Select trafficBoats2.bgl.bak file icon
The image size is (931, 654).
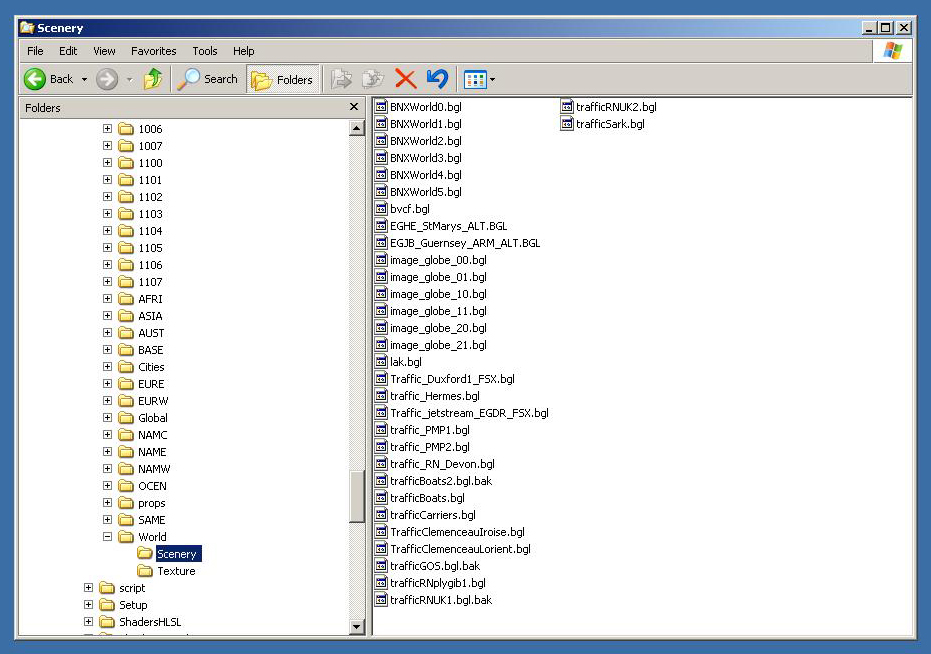tap(382, 481)
